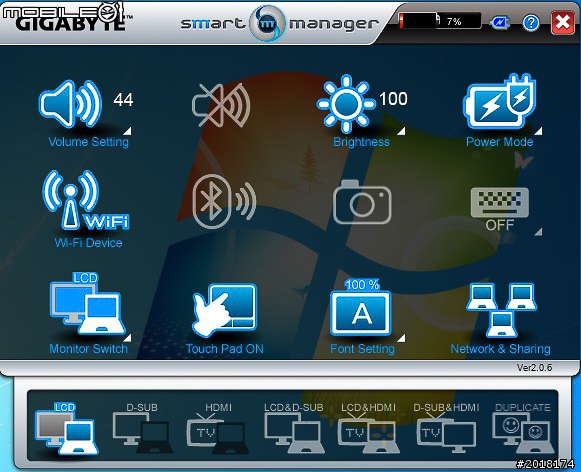581x472 pixels.
Task: Click the volume value 44
Action: click(x=123, y=100)
